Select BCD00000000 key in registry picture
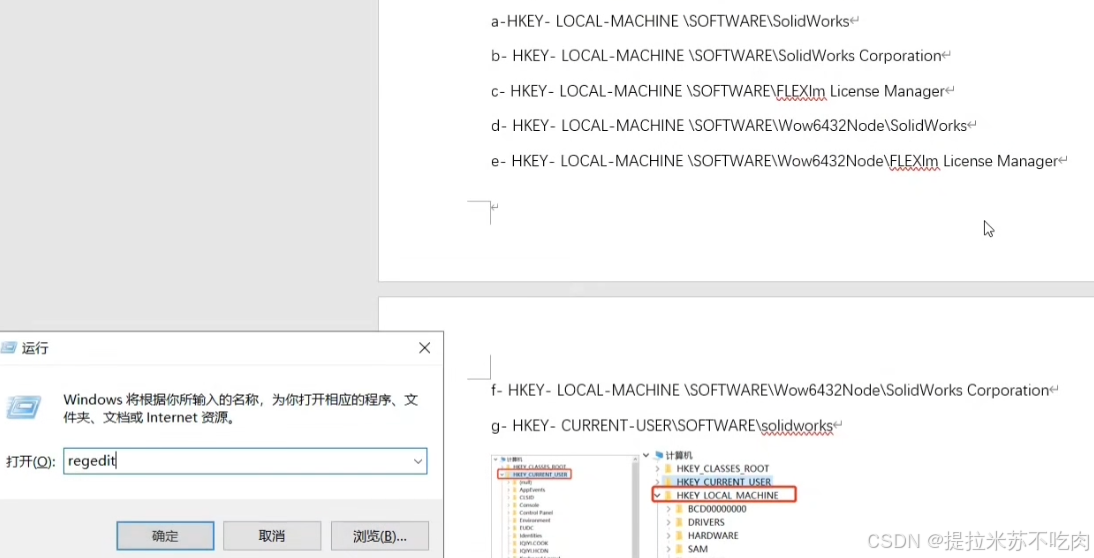The image size is (1094, 558). tap(717, 509)
